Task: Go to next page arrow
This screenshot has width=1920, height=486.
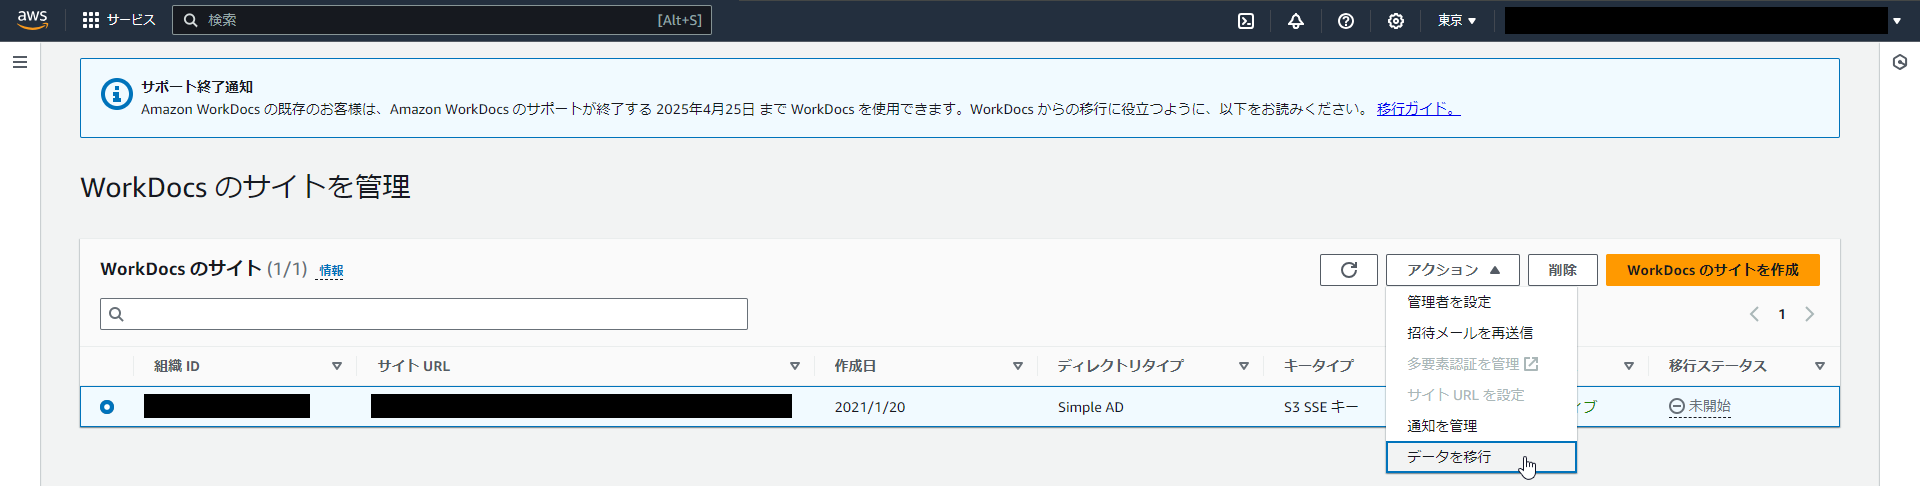Action: [x=1810, y=314]
